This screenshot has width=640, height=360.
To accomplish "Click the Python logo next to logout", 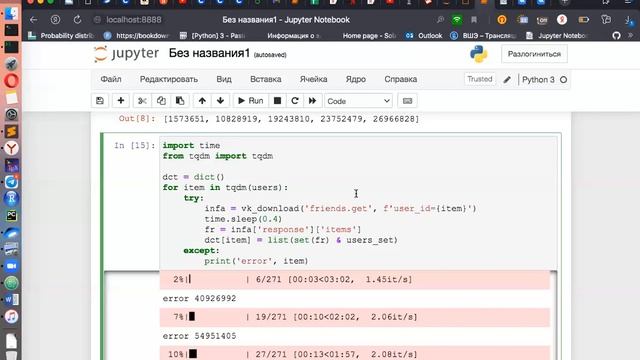I will pyautogui.click(x=479, y=54).
